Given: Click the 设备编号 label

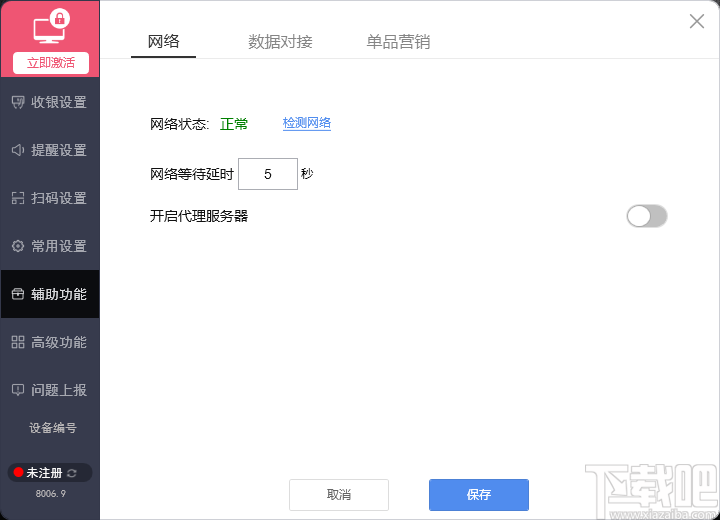Looking at the screenshot, I should click(x=53, y=428).
